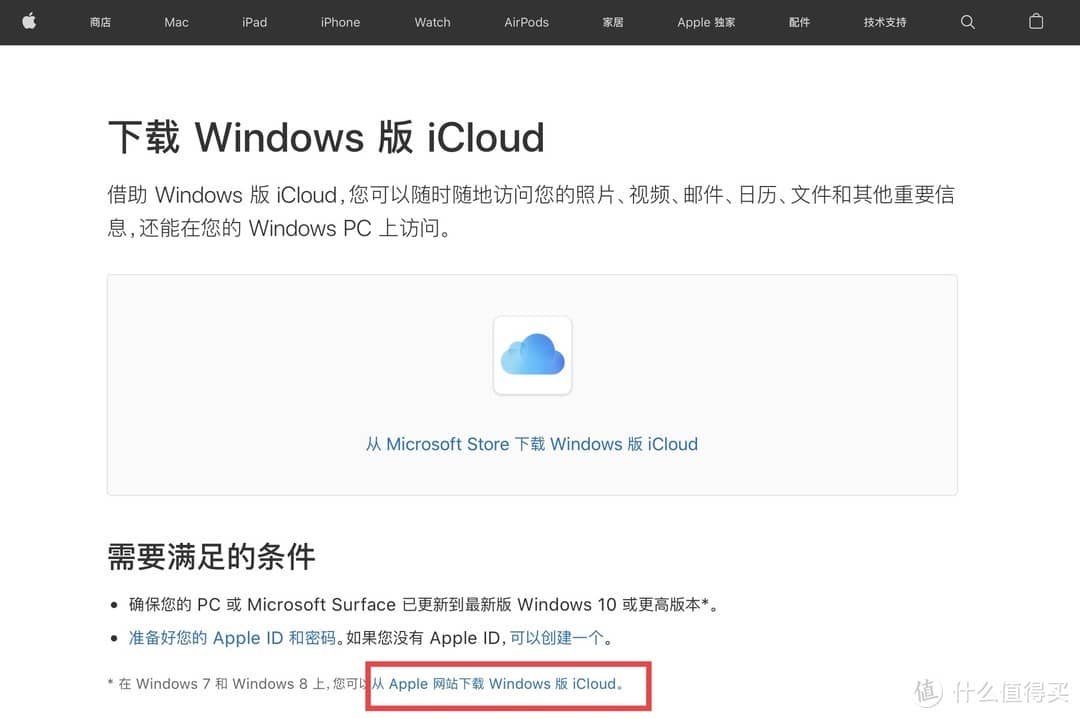Select Mac in the navigation bar

[176, 22]
